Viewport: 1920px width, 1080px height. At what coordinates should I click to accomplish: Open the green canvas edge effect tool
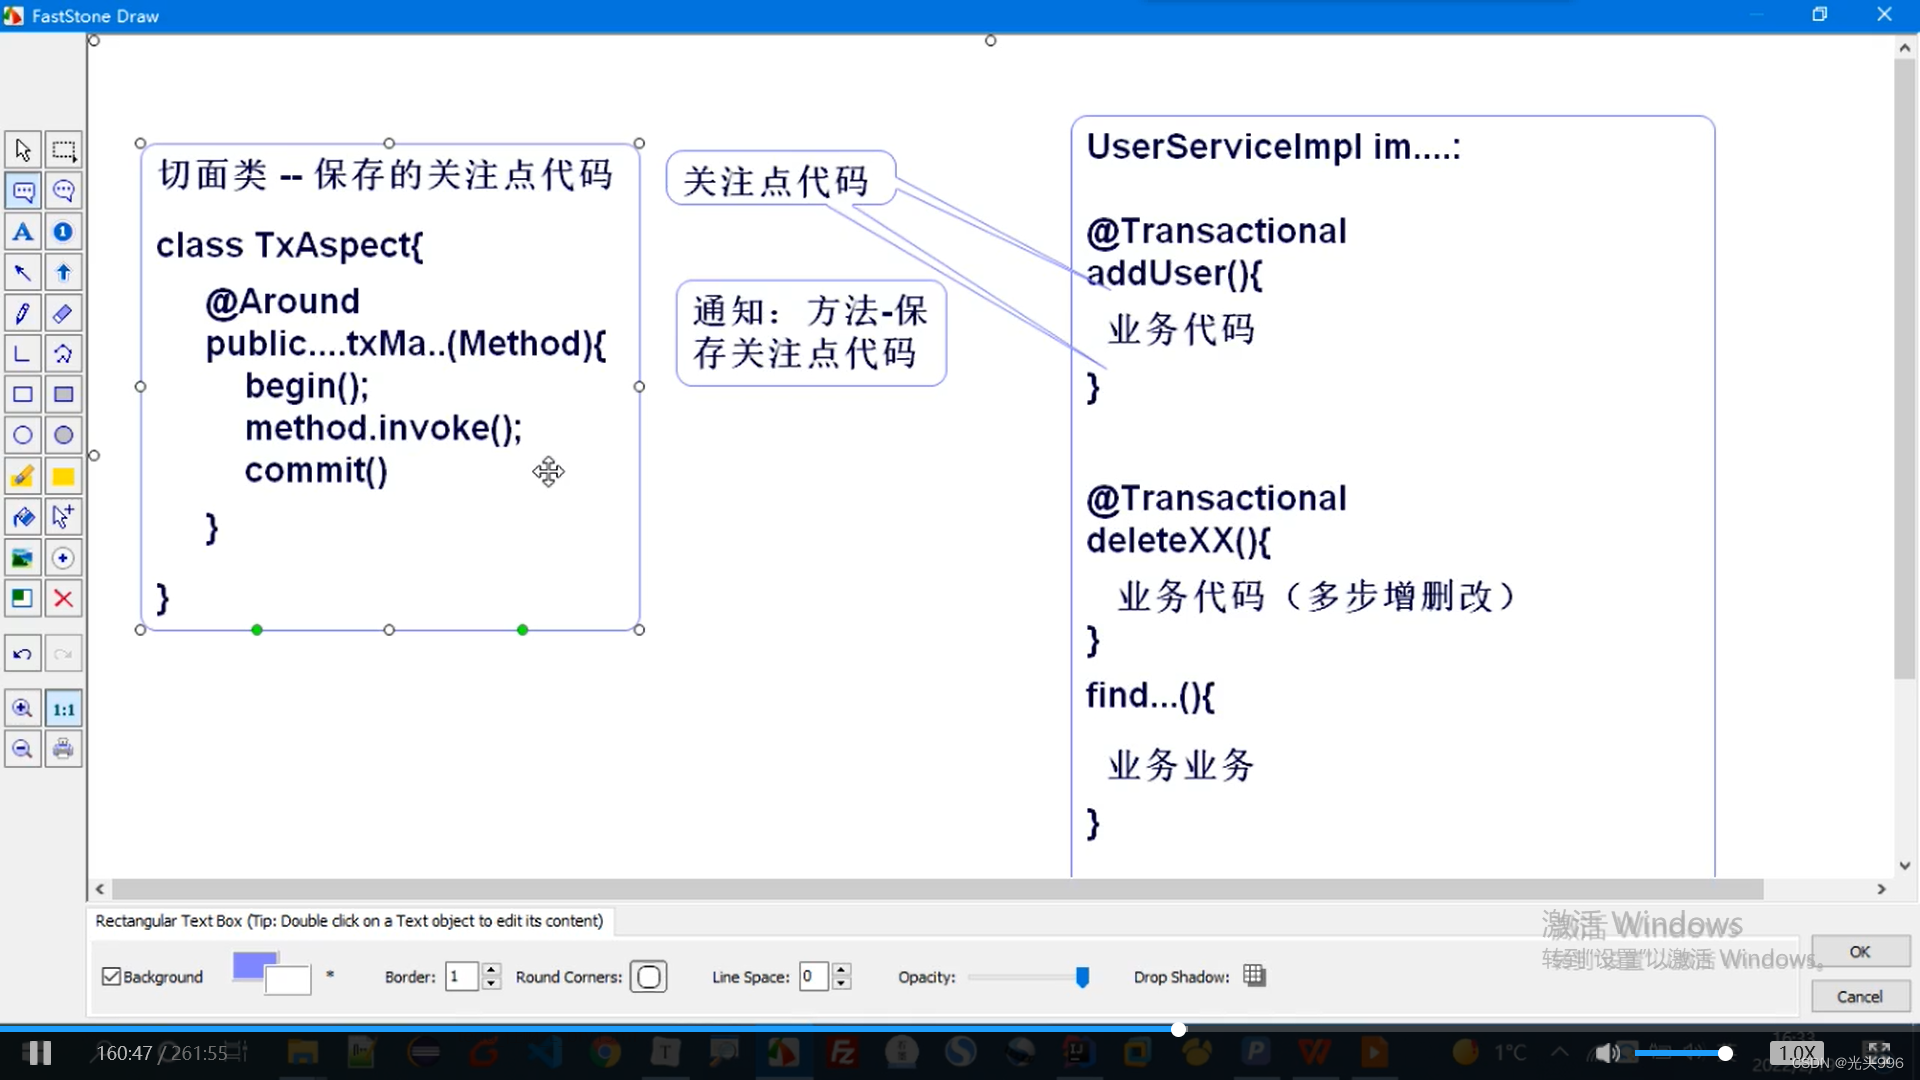click(x=22, y=598)
